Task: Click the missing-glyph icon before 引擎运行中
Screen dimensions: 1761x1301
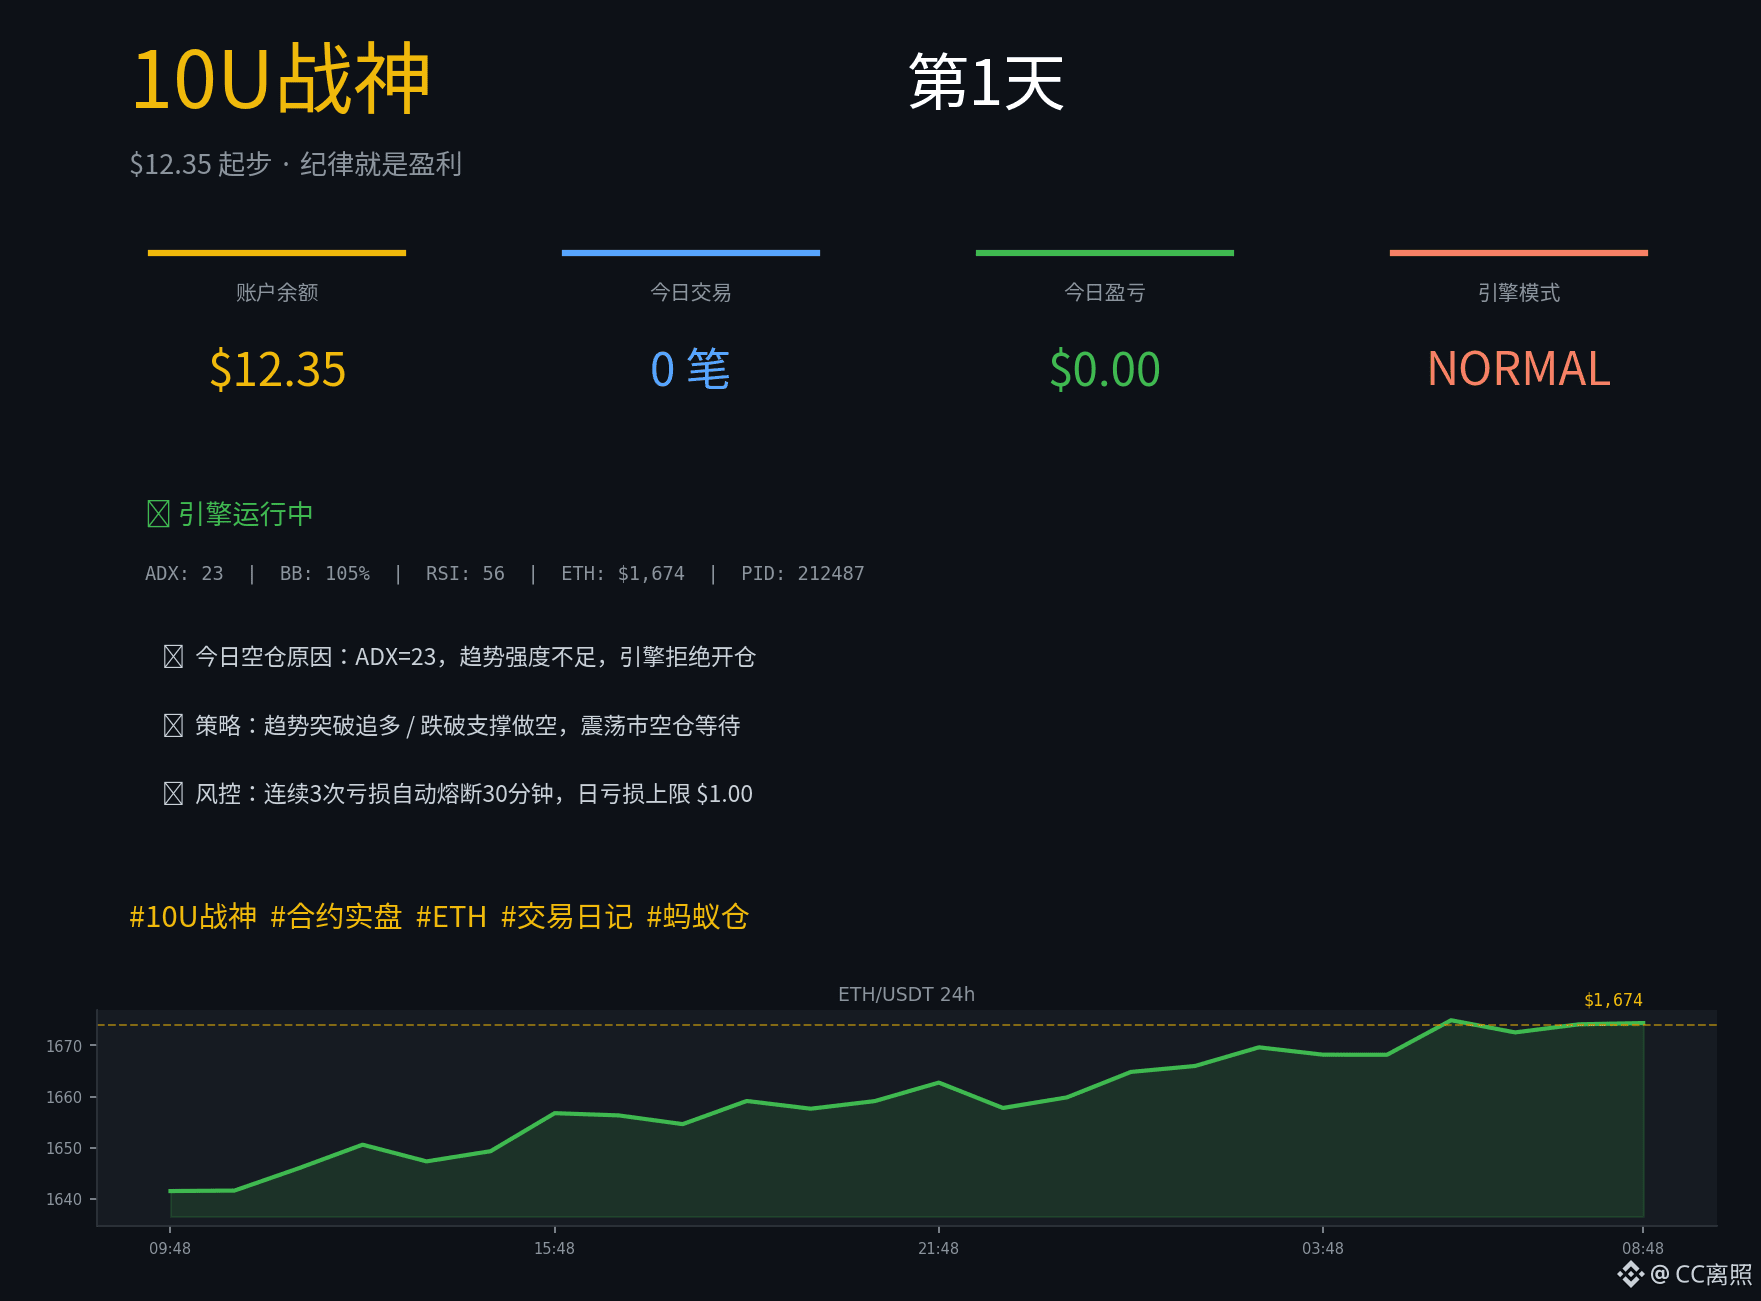Action: point(158,514)
